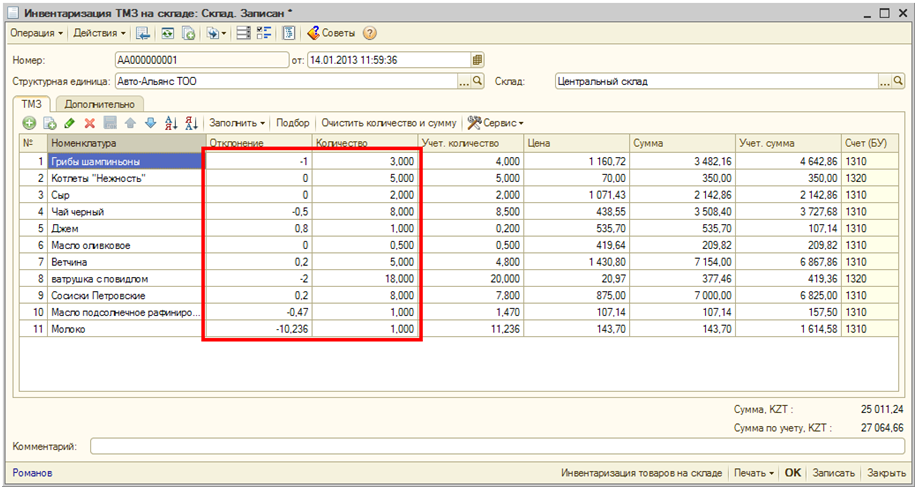Click the Подбор button
This screenshot has width=917, height=489.
click(x=293, y=123)
